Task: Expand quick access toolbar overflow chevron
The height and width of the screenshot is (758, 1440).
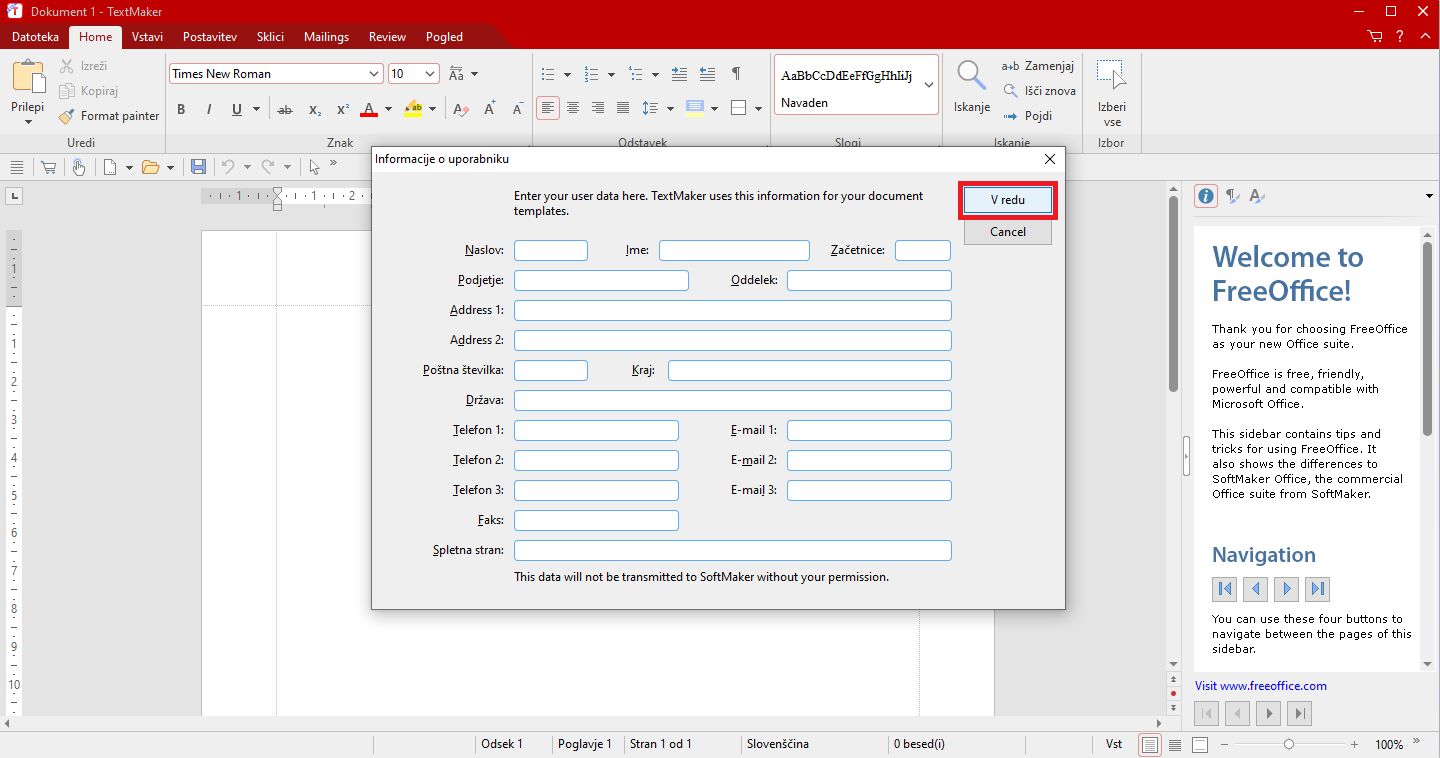Action: click(x=333, y=164)
